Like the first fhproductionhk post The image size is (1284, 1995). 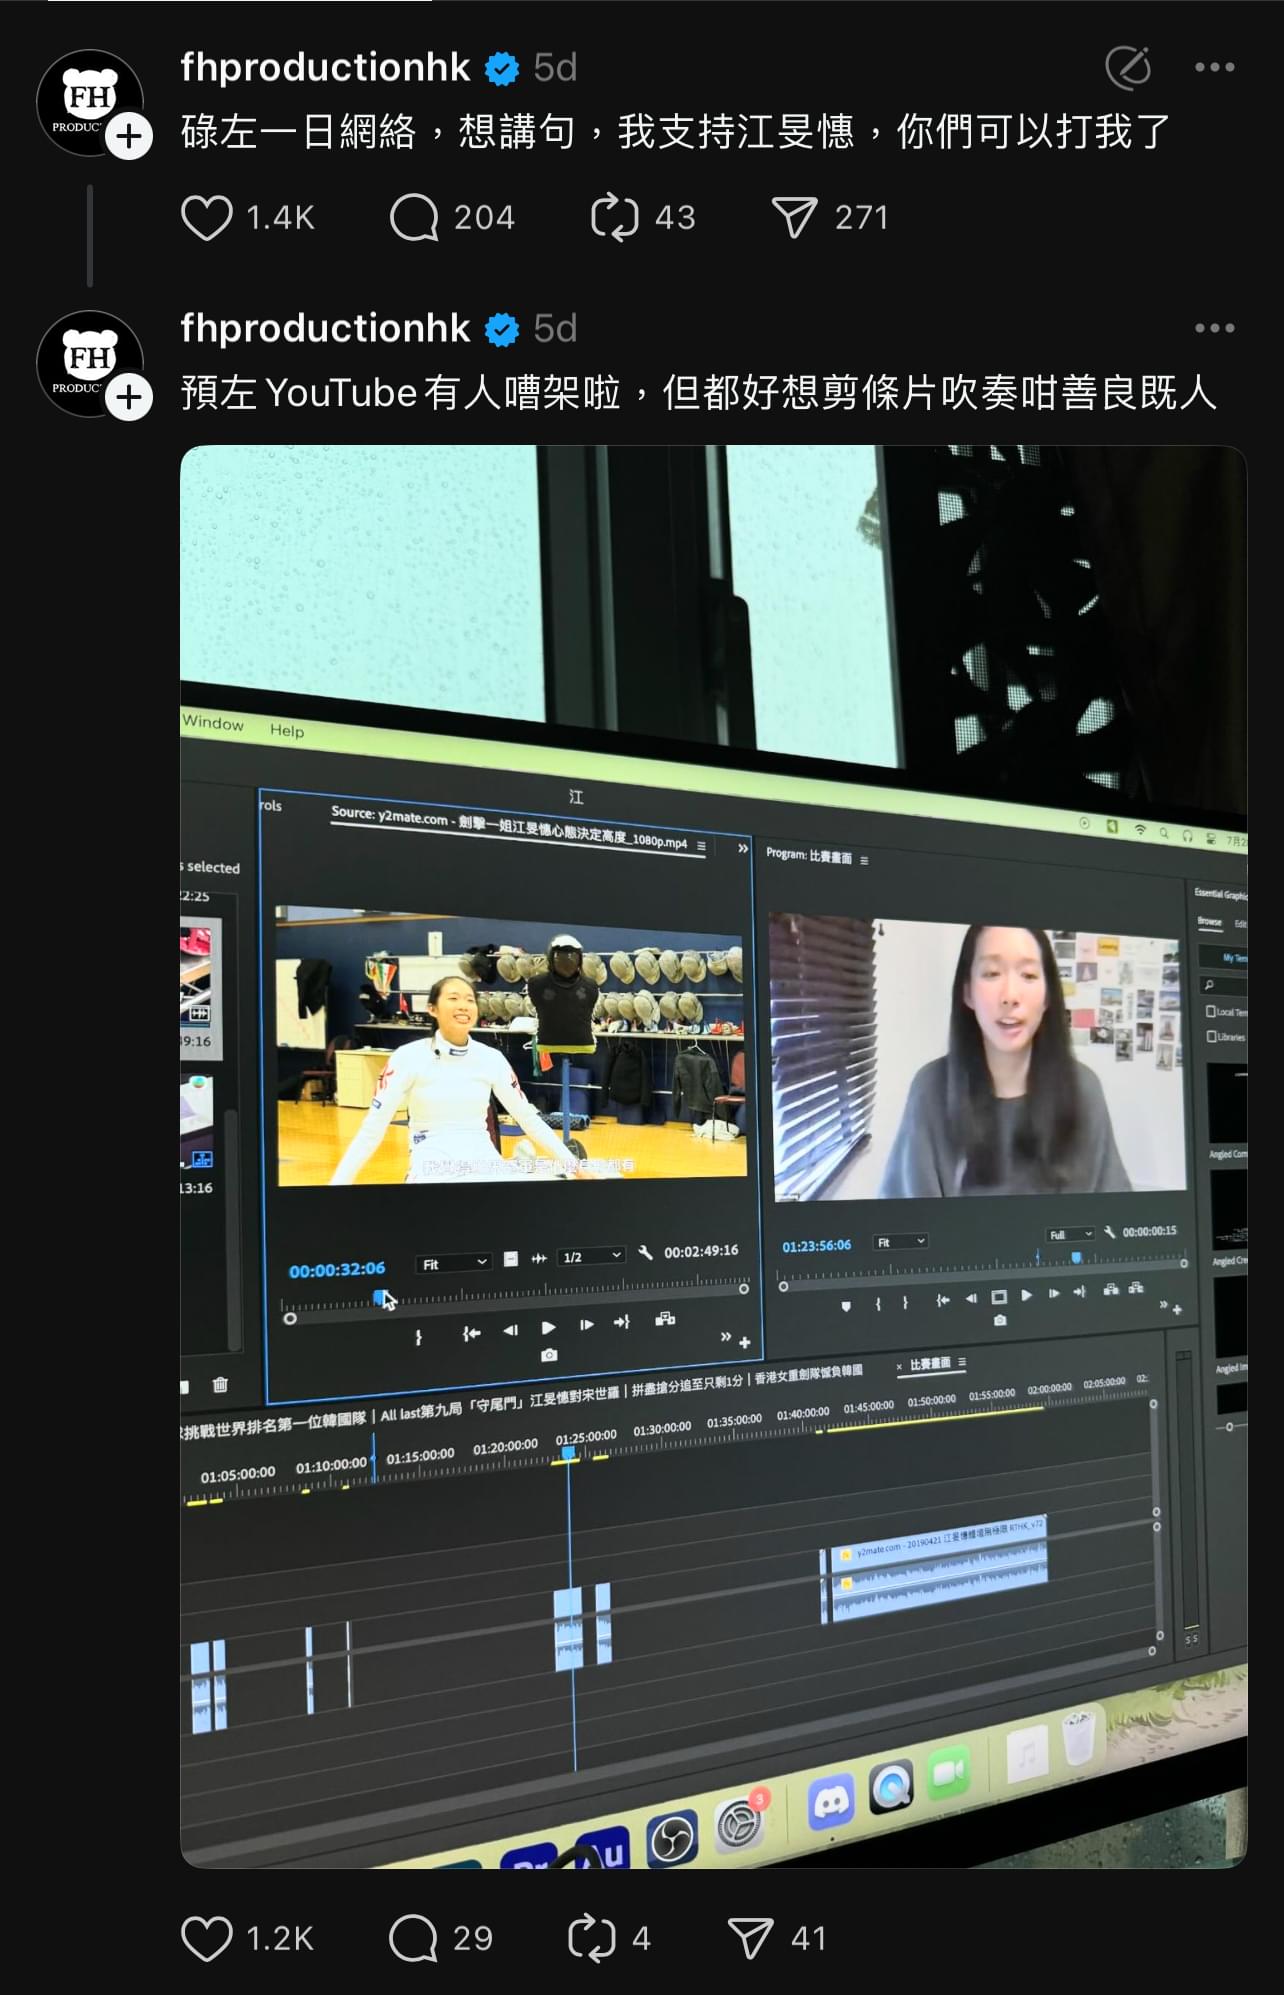[x=207, y=217]
